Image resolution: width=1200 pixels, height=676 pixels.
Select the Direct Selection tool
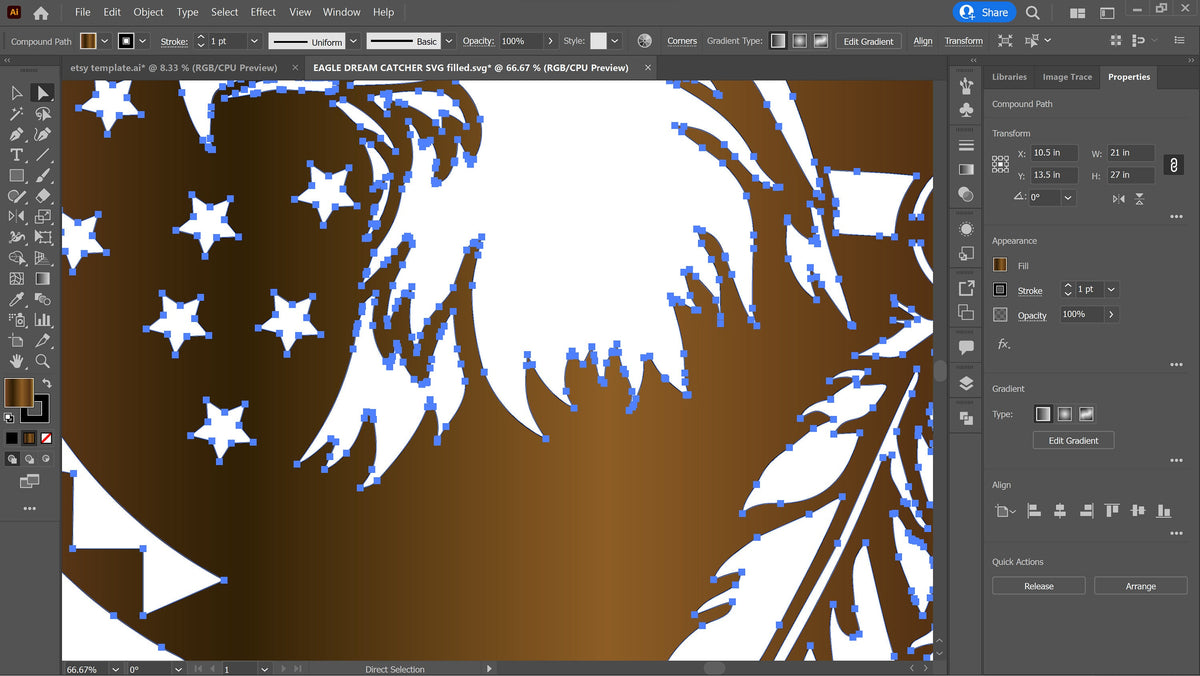(42, 93)
